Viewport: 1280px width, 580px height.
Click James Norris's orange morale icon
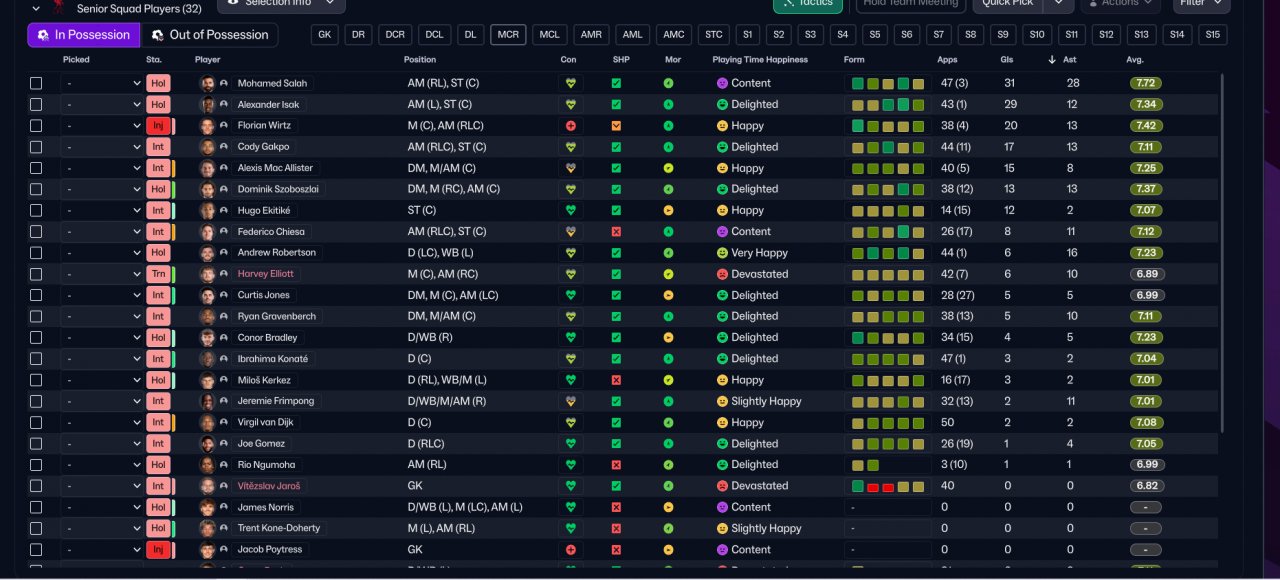point(668,508)
